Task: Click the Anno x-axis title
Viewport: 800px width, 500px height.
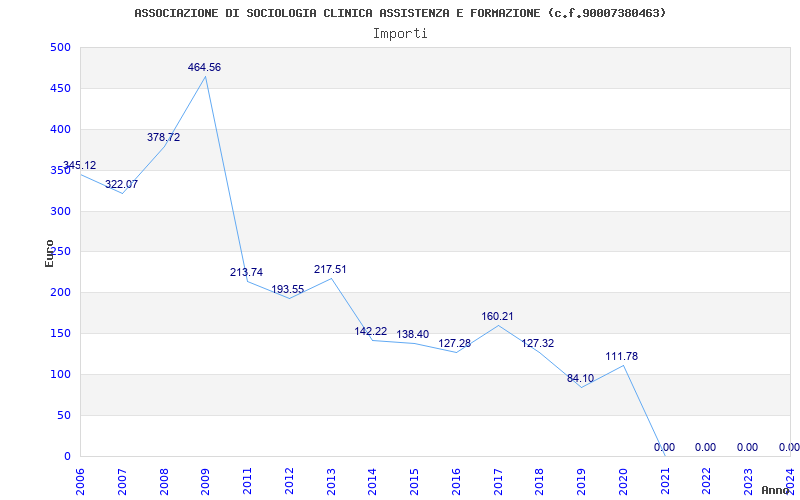Action: click(776, 490)
